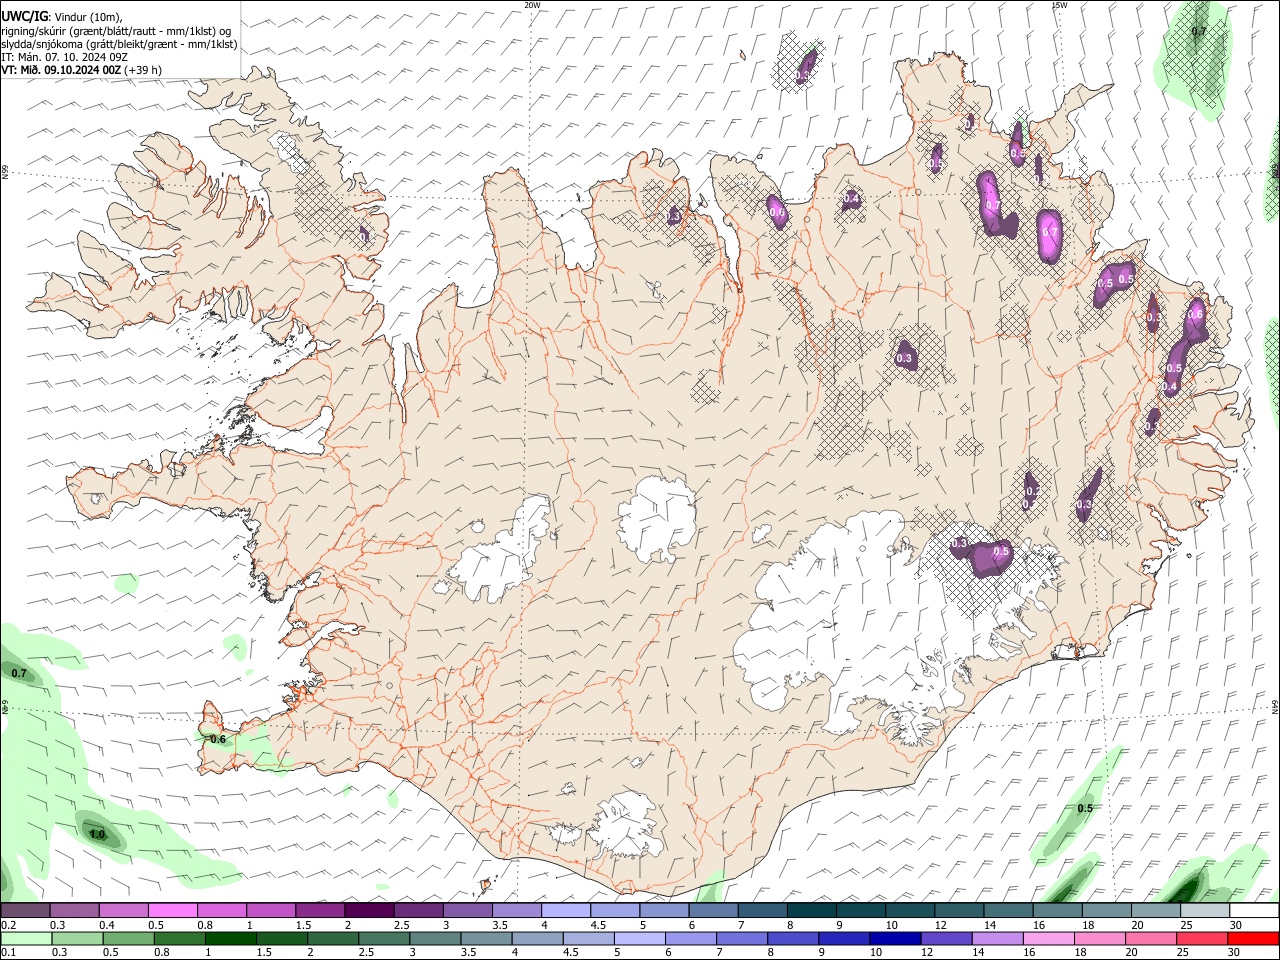
Task: Click the 0.8 green swatch in the lower legend
Action: tap(179, 938)
